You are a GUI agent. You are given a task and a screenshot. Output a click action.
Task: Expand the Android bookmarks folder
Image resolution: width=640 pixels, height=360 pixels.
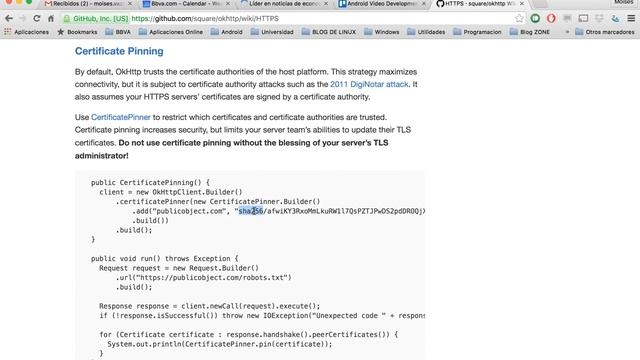[227, 32]
